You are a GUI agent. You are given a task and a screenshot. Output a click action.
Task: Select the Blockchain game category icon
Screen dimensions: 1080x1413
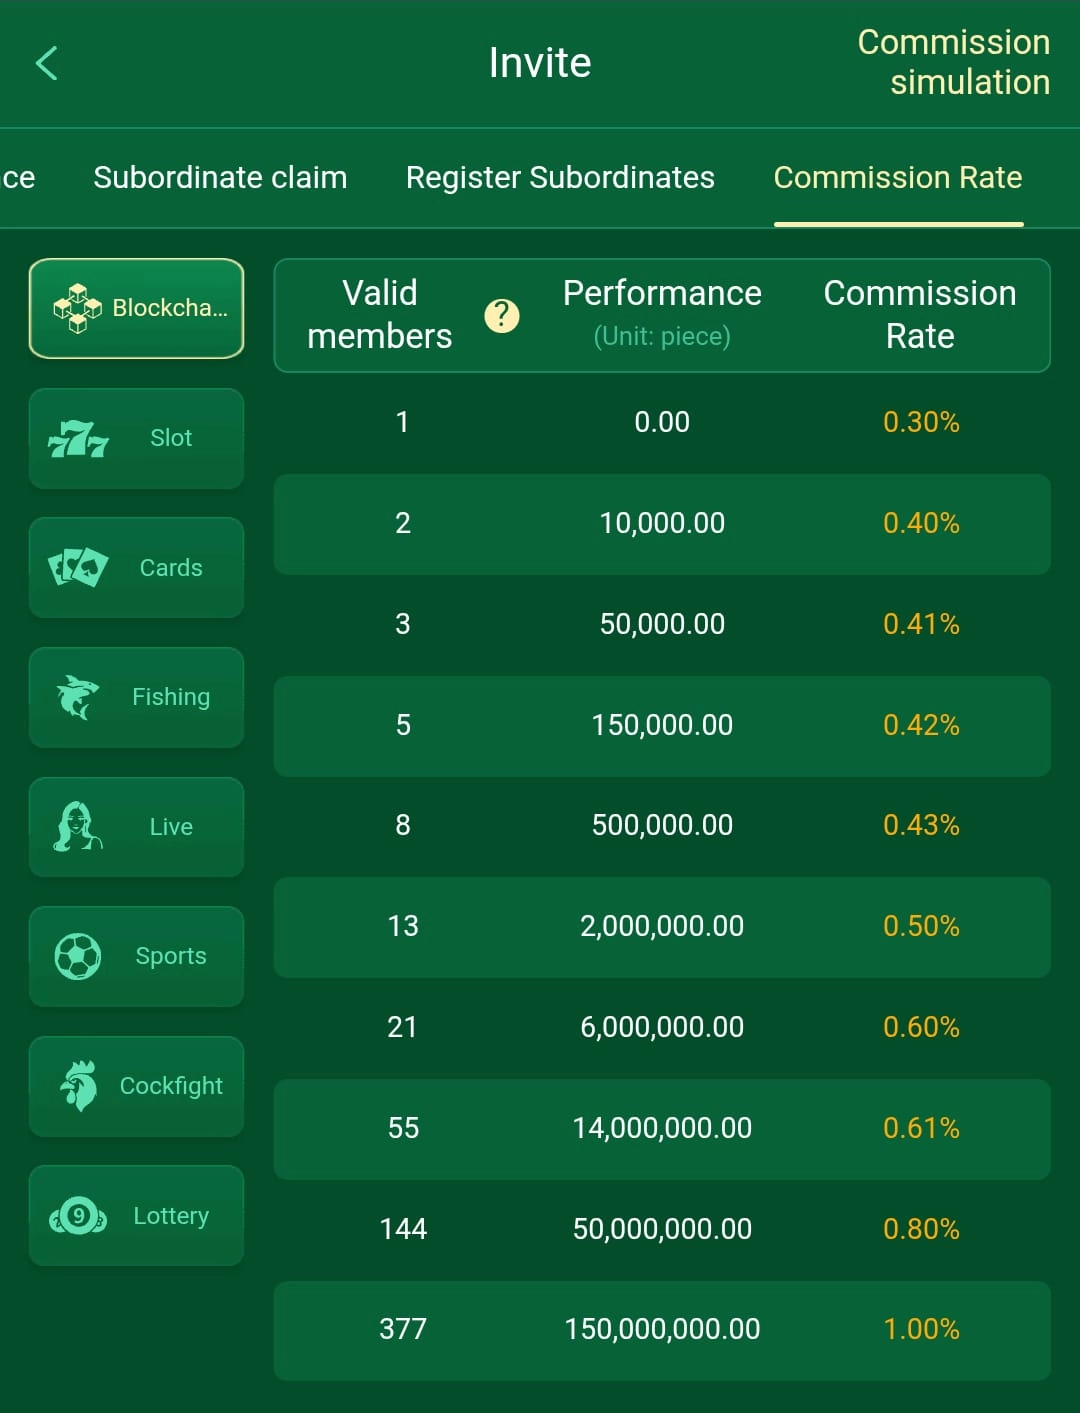[x=78, y=308]
